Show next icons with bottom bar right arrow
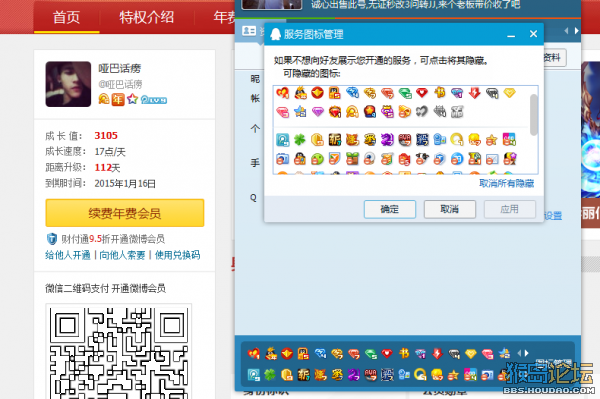The height and width of the screenshot is (399, 600). [527, 353]
